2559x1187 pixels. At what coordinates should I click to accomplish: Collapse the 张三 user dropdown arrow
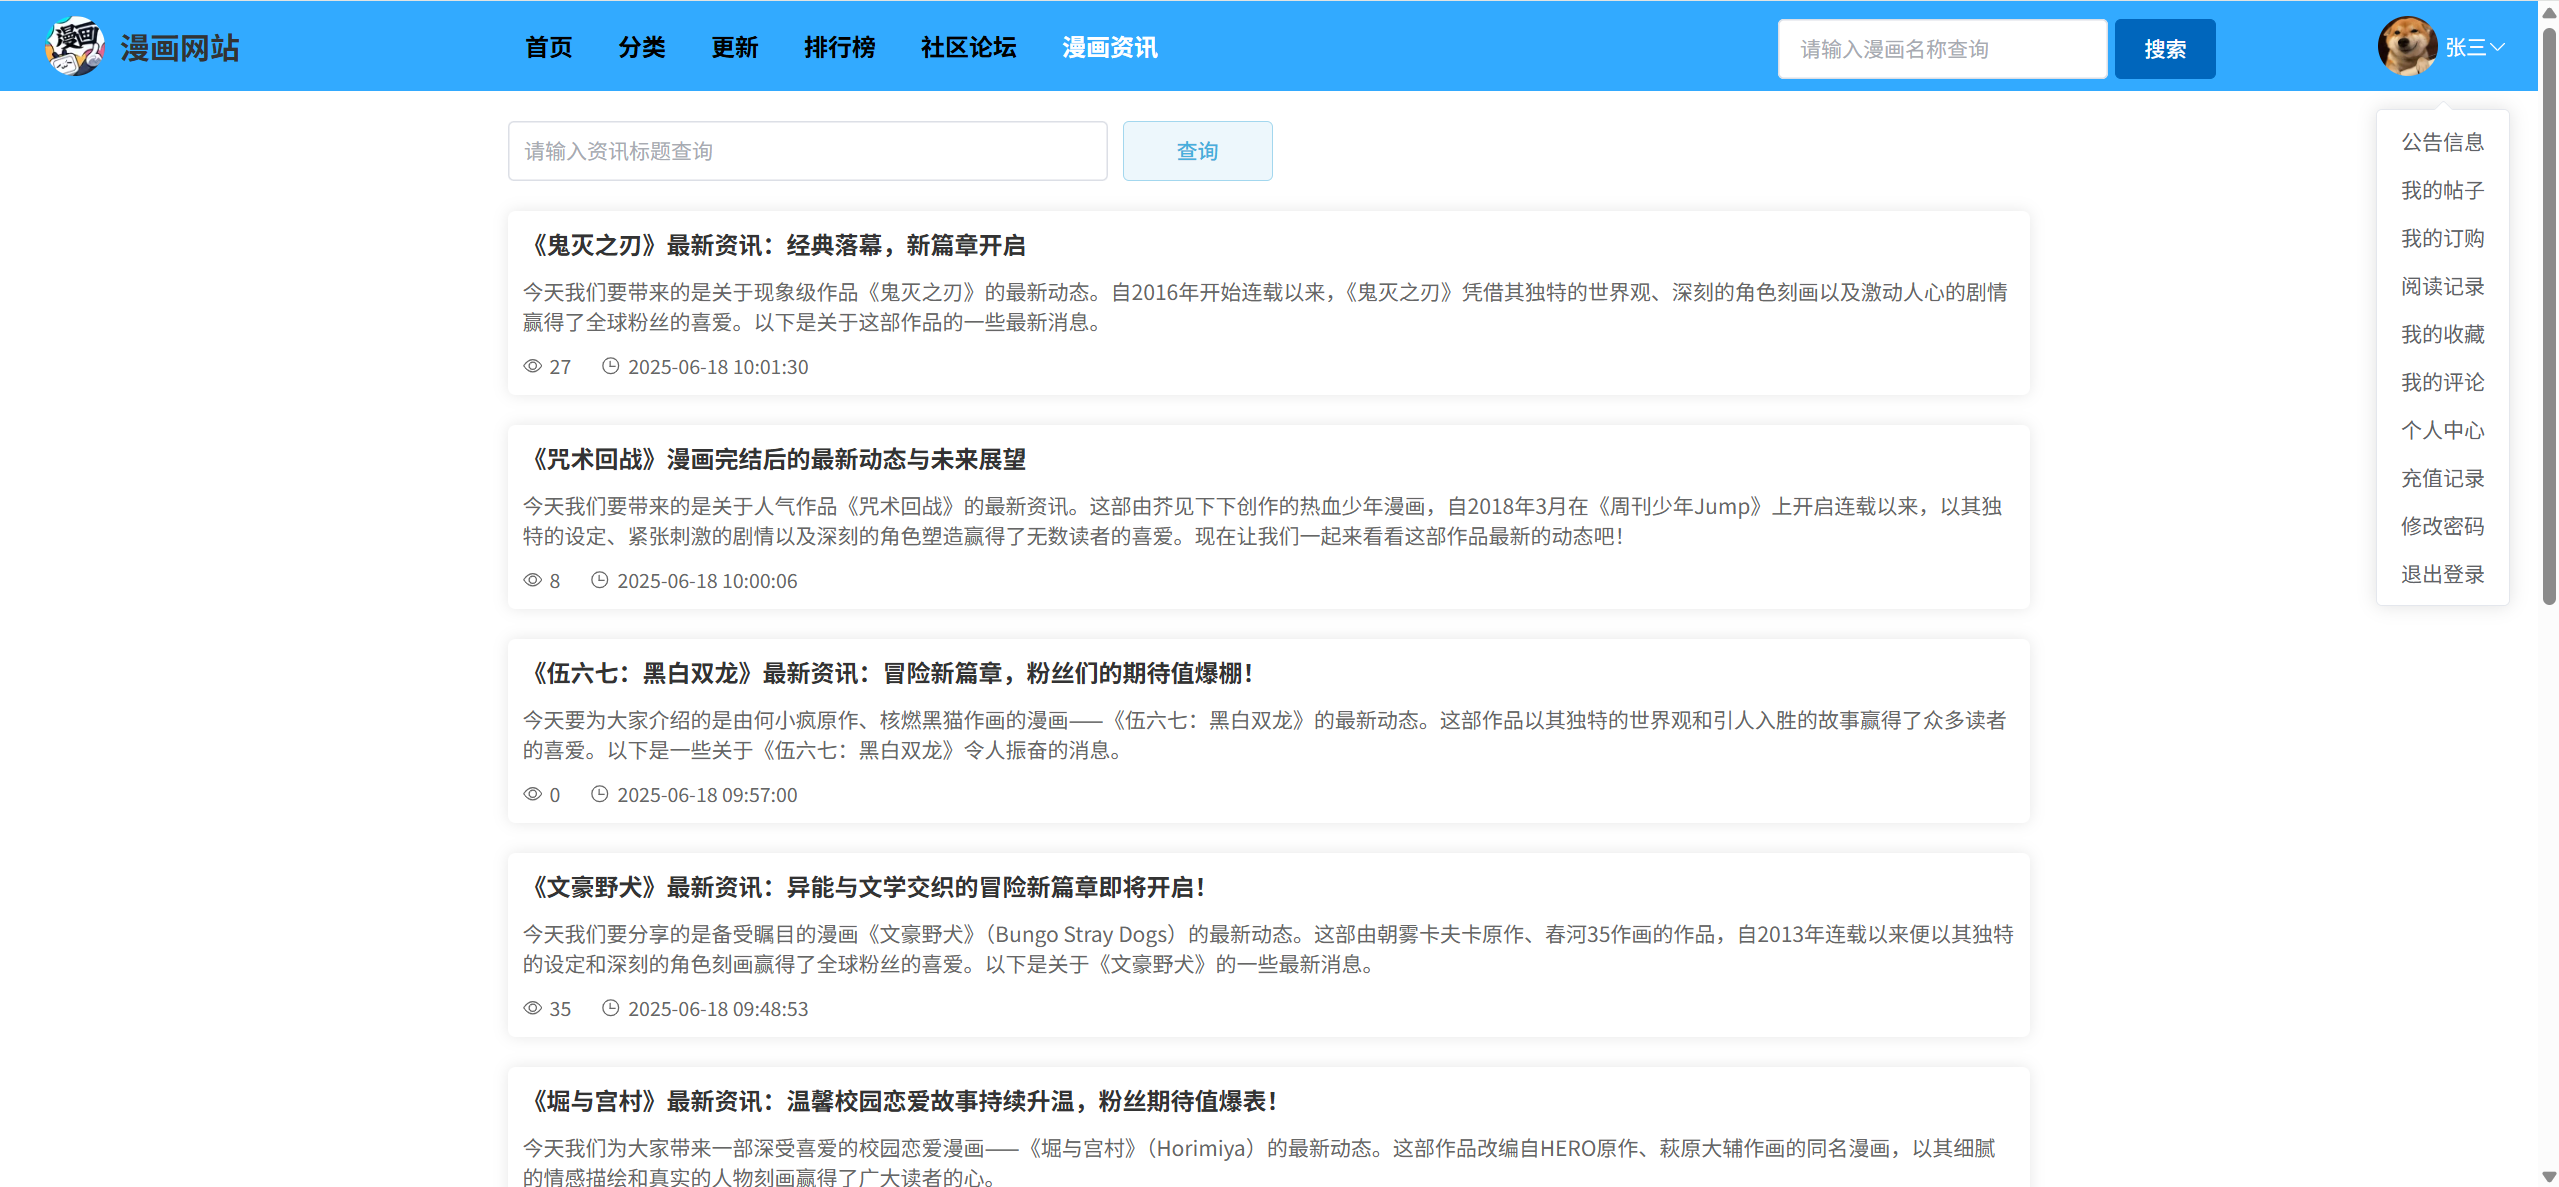[x=2497, y=47]
